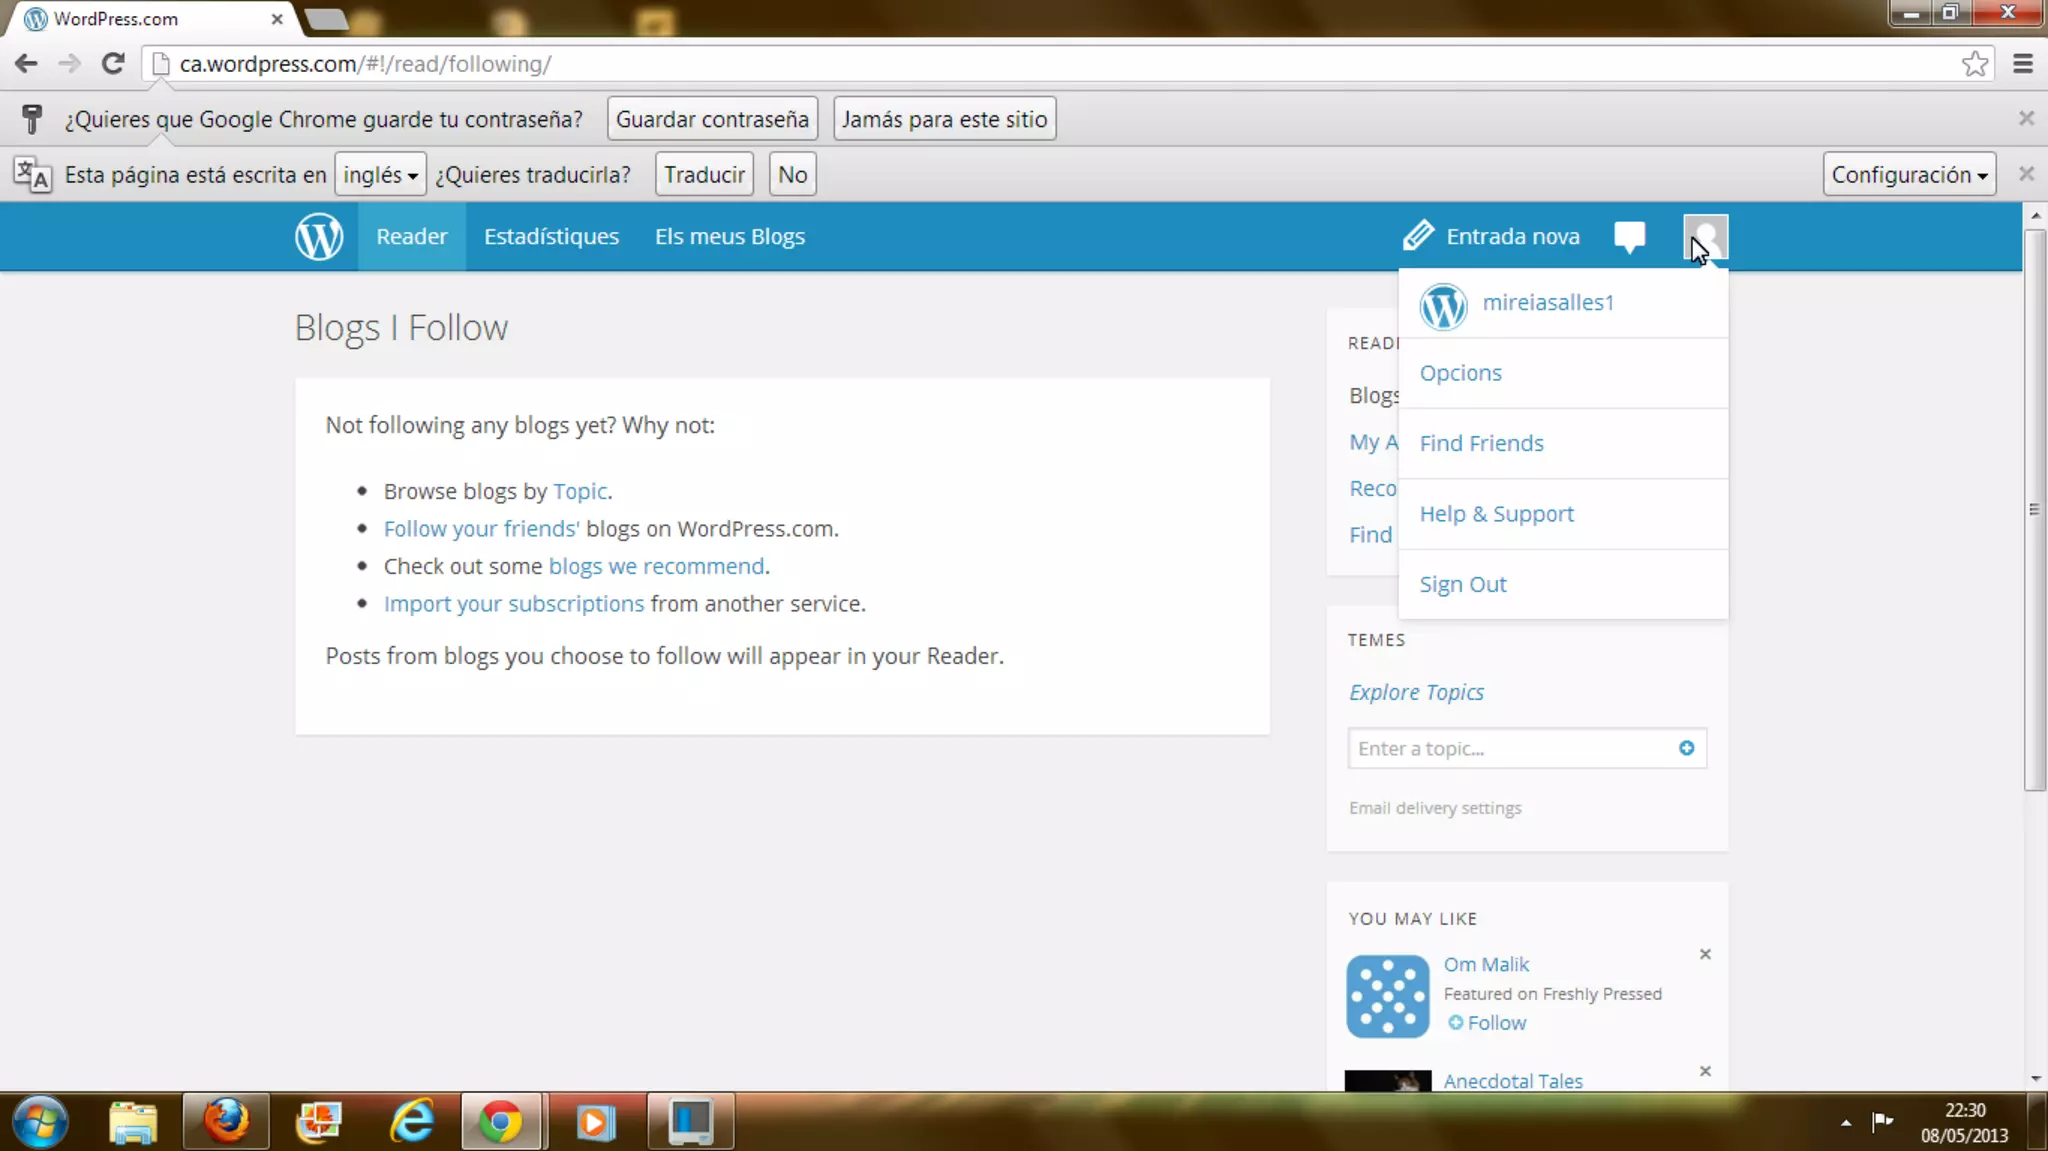
Task: Open the application icon right of the media player in the taskbar
Action: tap(690, 1122)
